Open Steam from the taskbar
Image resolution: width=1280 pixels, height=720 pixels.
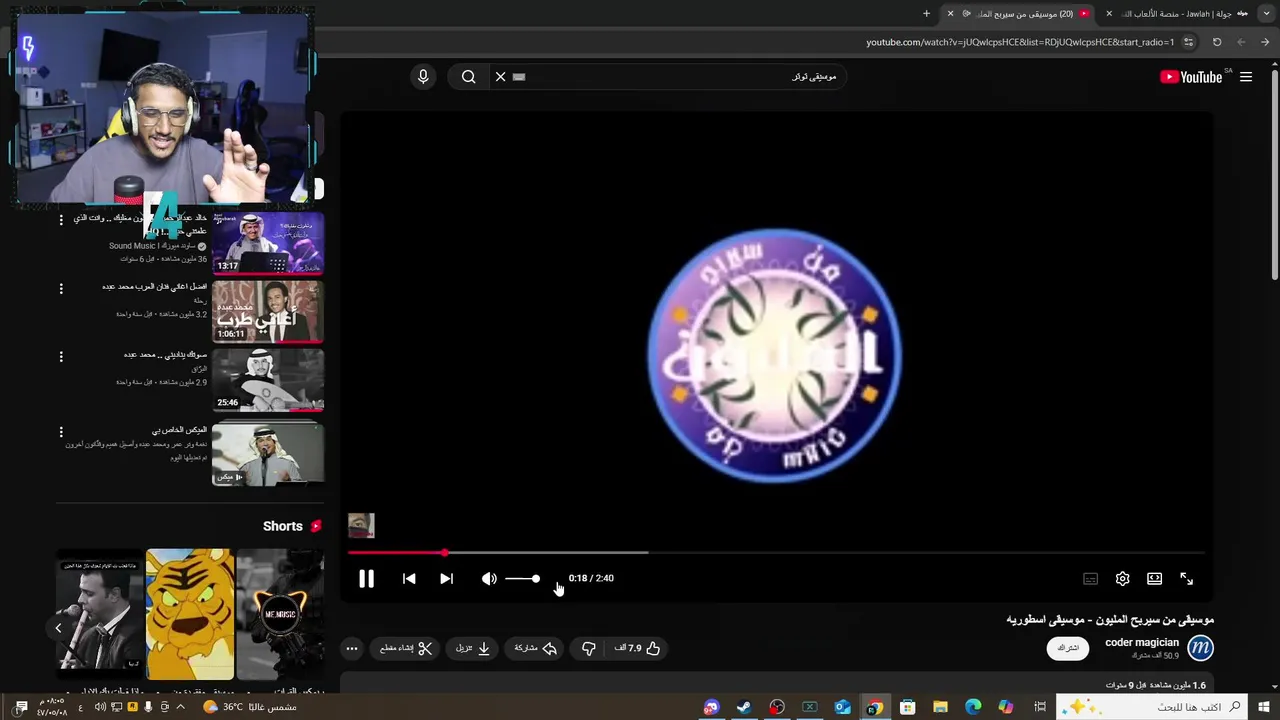(x=744, y=707)
